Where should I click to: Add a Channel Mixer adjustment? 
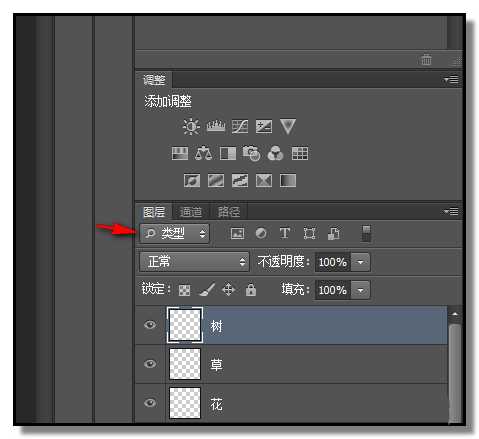point(275,154)
